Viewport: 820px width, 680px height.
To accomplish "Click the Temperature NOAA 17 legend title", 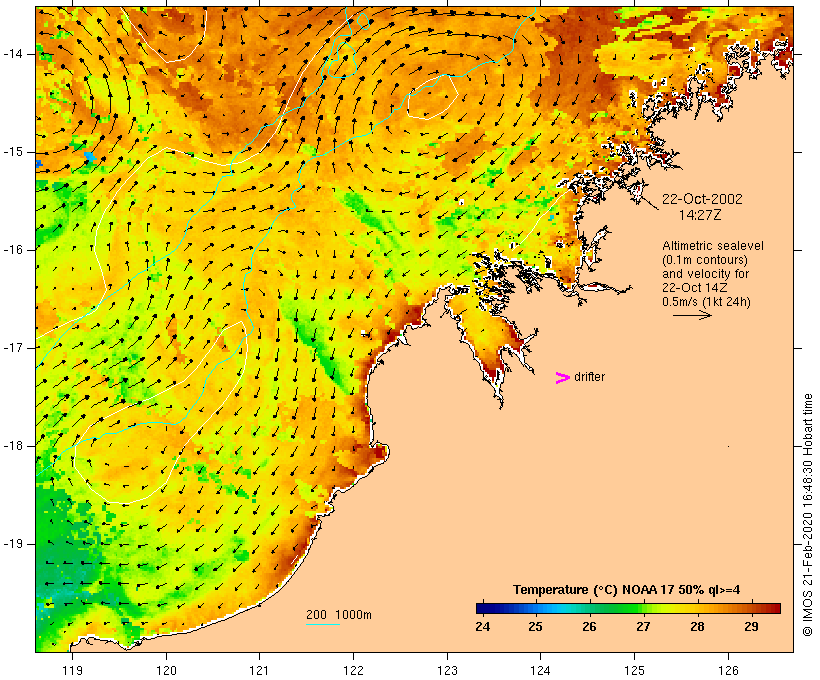I will (627, 590).
